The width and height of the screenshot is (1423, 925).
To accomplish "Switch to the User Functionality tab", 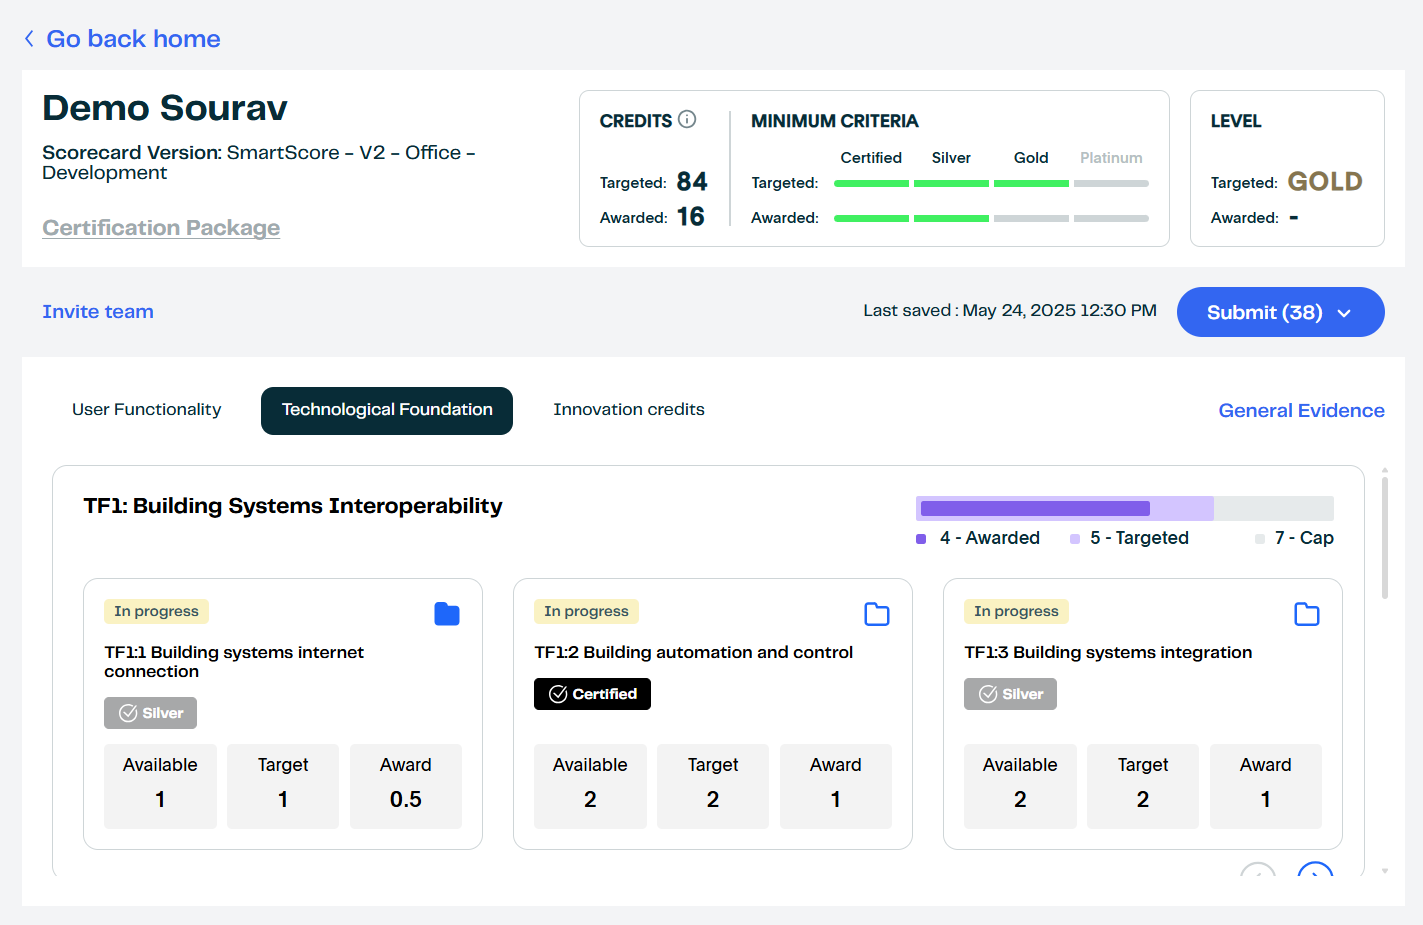I will click(x=146, y=409).
